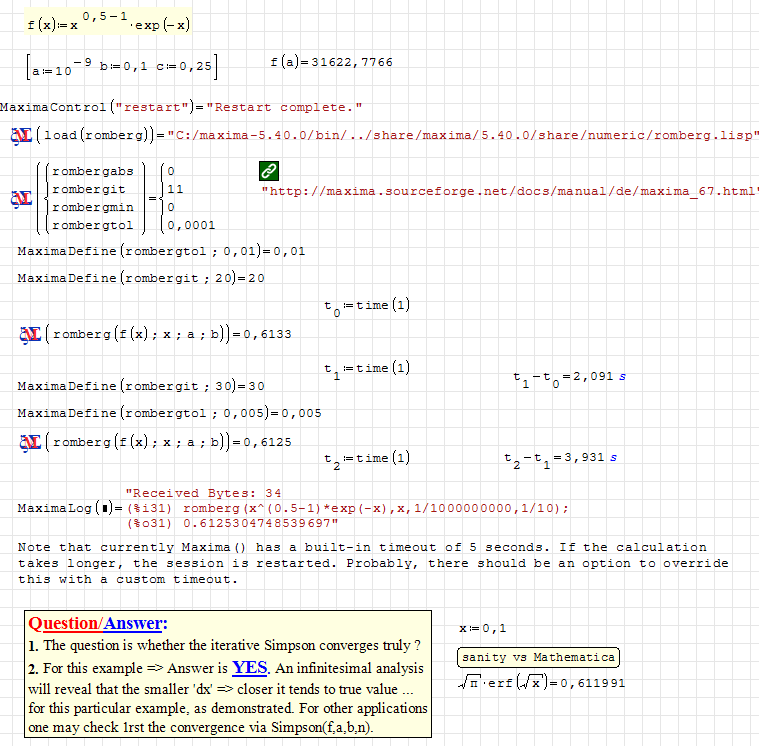Open the maxima.sourceforge.net manual URL
Screen dimensions: 759x746
pos(509,191)
